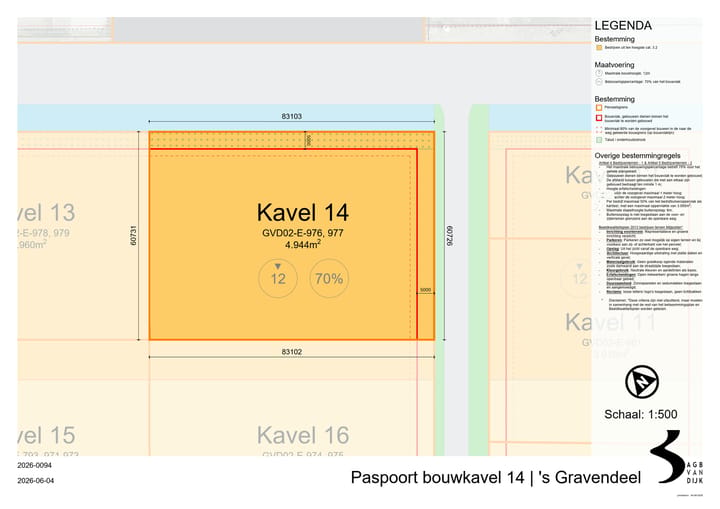Click the LEGENDA heading
The image size is (720, 509).
click(623, 25)
